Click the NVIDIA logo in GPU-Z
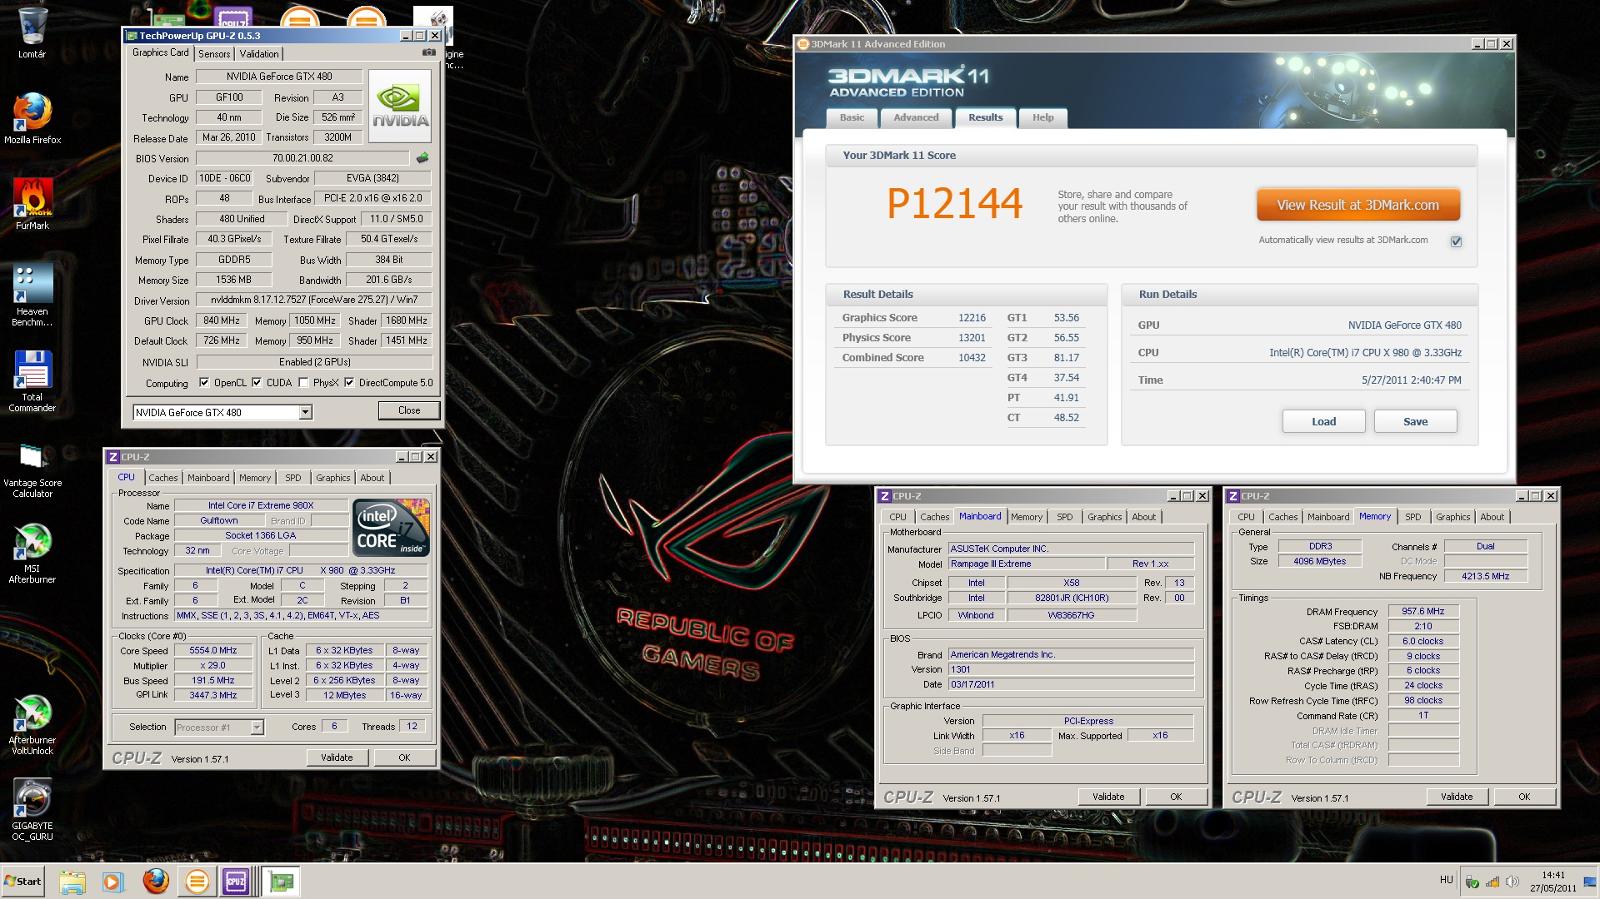 (x=400, y=106)
